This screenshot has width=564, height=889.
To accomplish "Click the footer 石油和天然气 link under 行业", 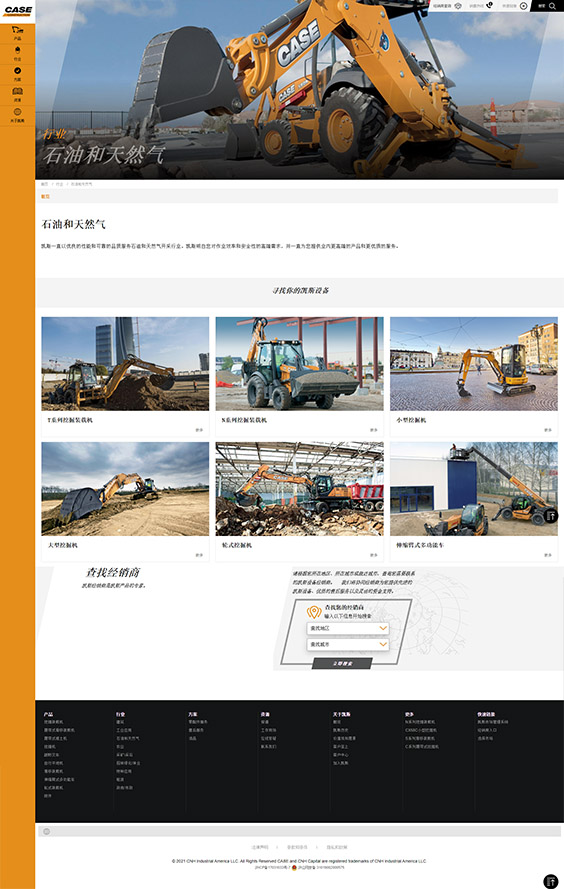I will click(x=128, y=739).
